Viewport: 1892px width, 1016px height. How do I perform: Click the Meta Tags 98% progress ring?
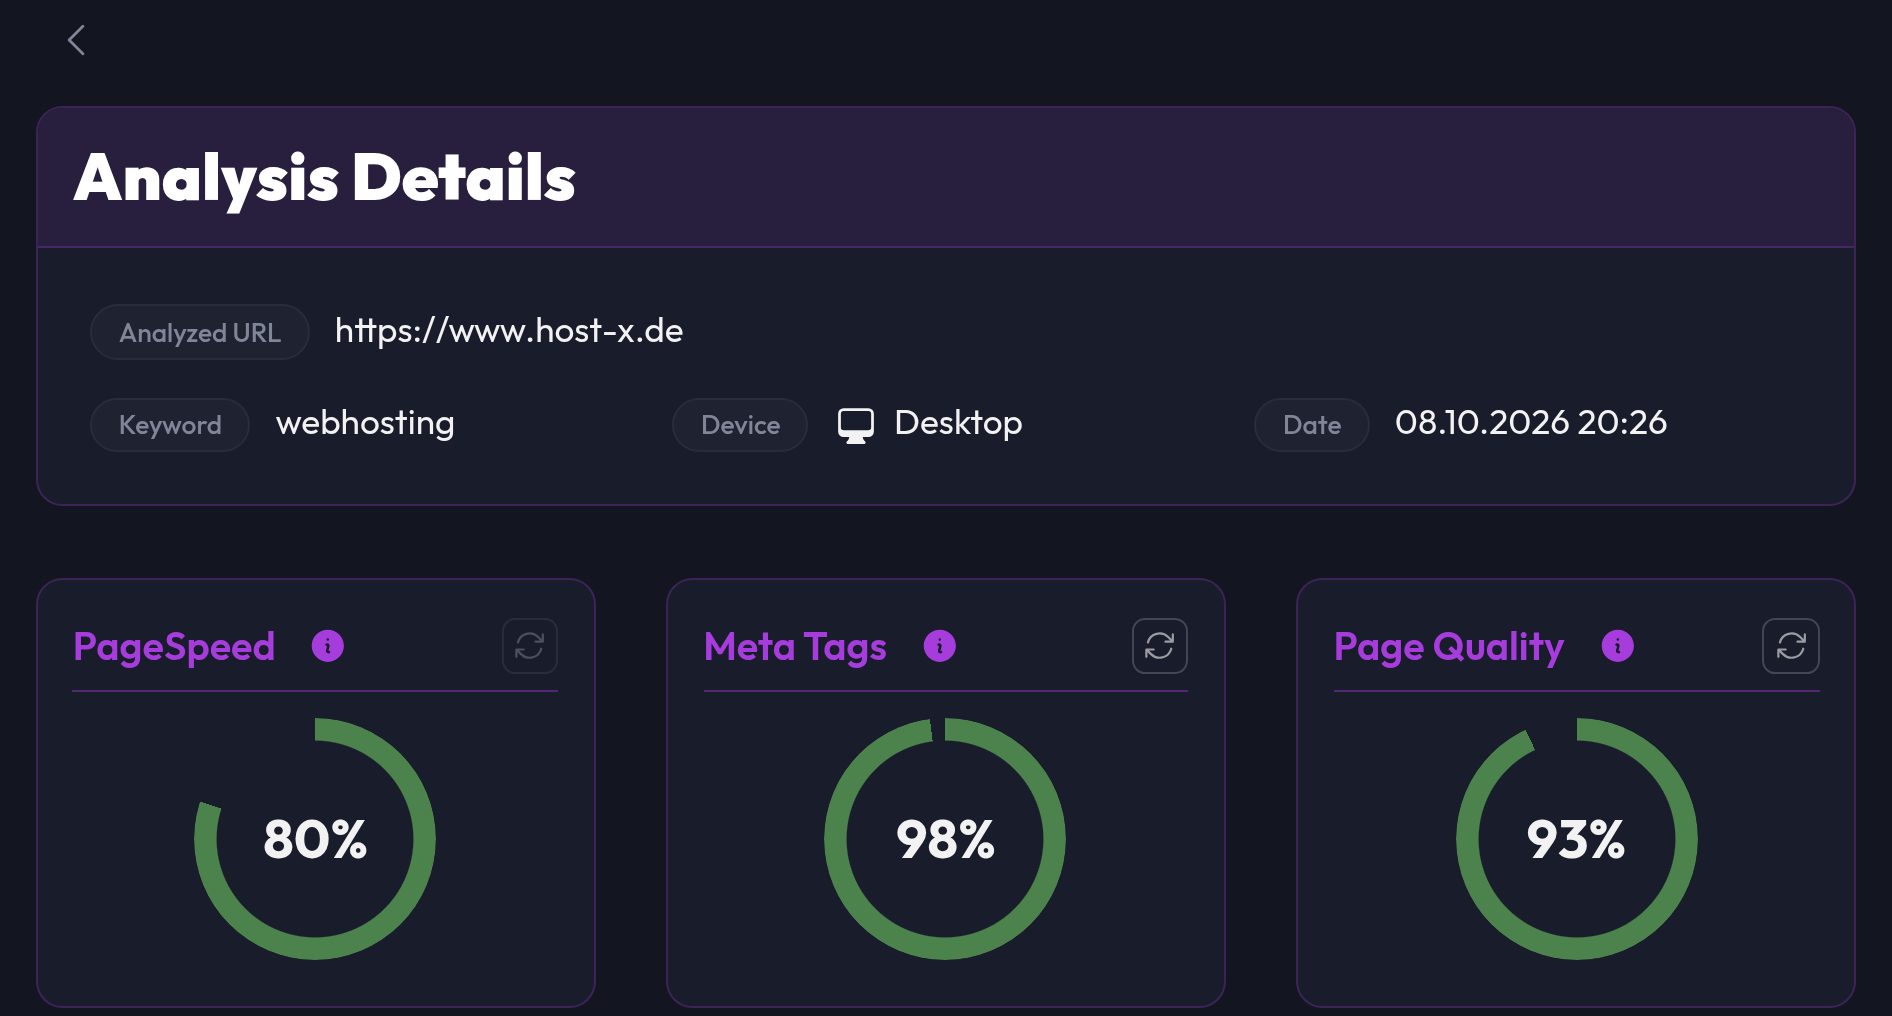pos(945,839)
